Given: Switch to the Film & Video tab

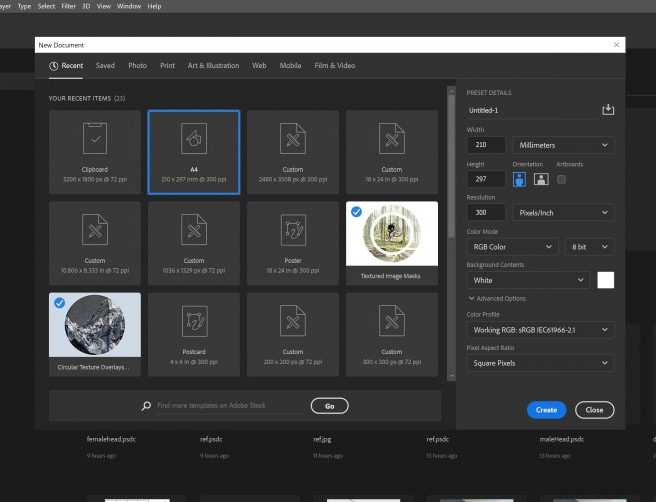Looking at the screenshot, I should 335,66.
